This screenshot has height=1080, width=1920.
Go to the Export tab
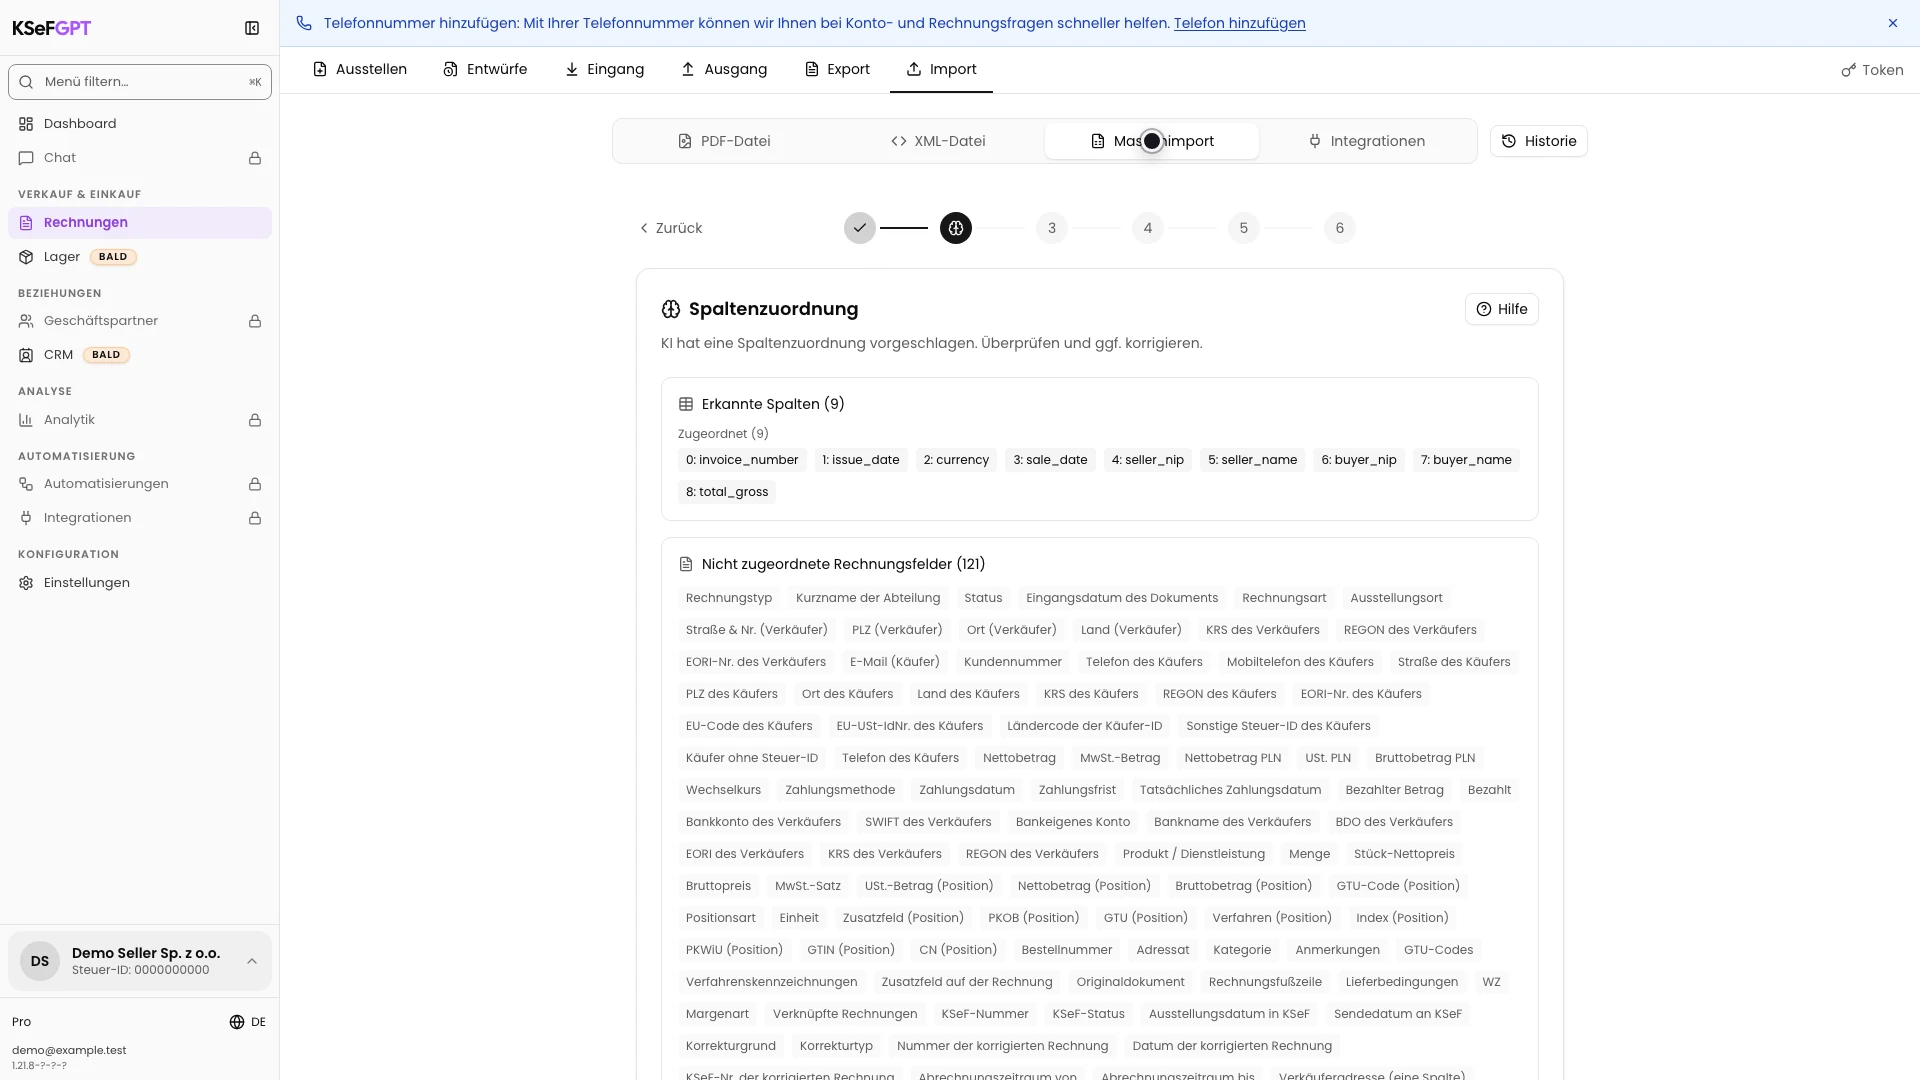point(837,69)
